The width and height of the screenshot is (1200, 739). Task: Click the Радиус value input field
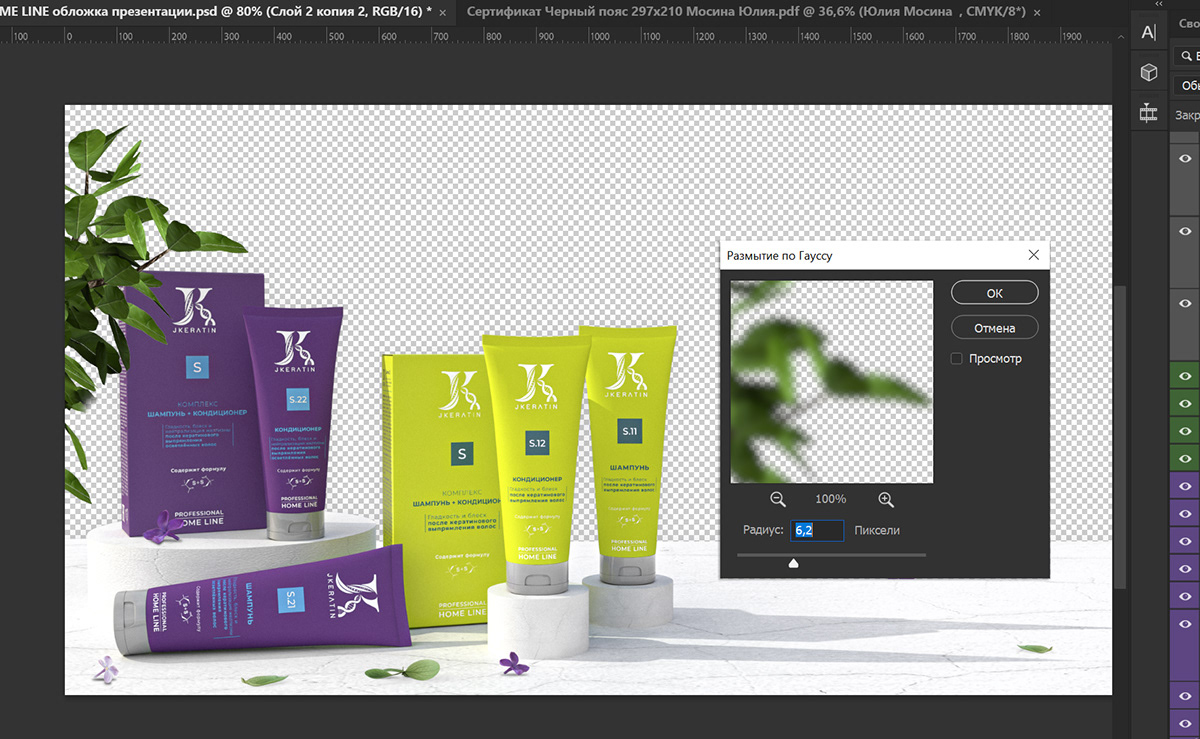(817, 530)
